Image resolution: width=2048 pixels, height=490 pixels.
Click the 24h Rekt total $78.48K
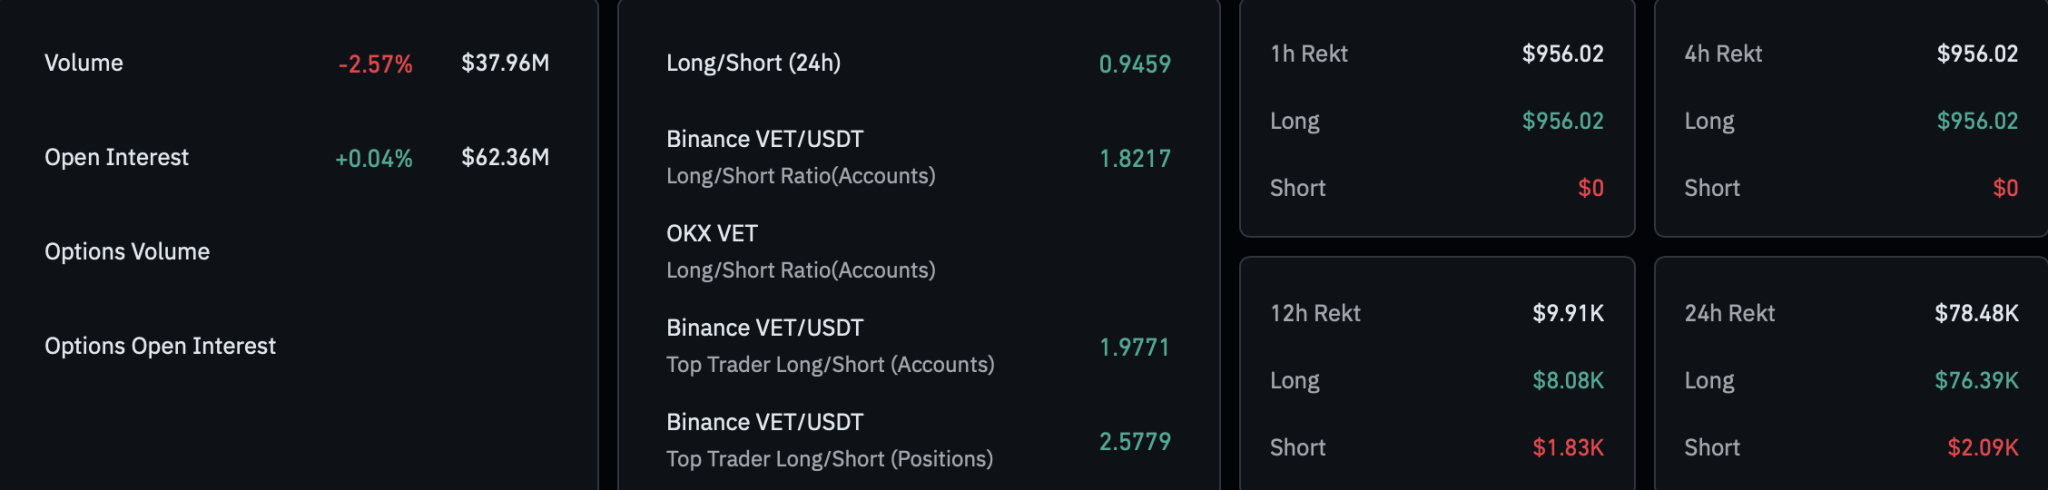pos(1975,314)
